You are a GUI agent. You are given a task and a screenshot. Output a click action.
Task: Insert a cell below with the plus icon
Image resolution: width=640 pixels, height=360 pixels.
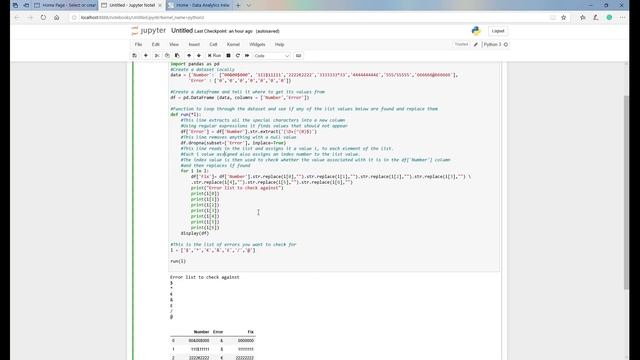coord(146,56)
